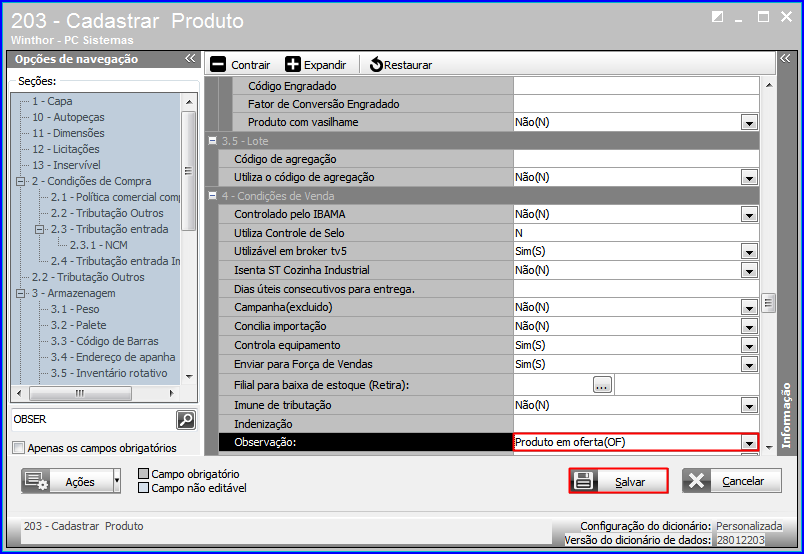
Task: Click the Salvar button
Action: tap(618, 481)
